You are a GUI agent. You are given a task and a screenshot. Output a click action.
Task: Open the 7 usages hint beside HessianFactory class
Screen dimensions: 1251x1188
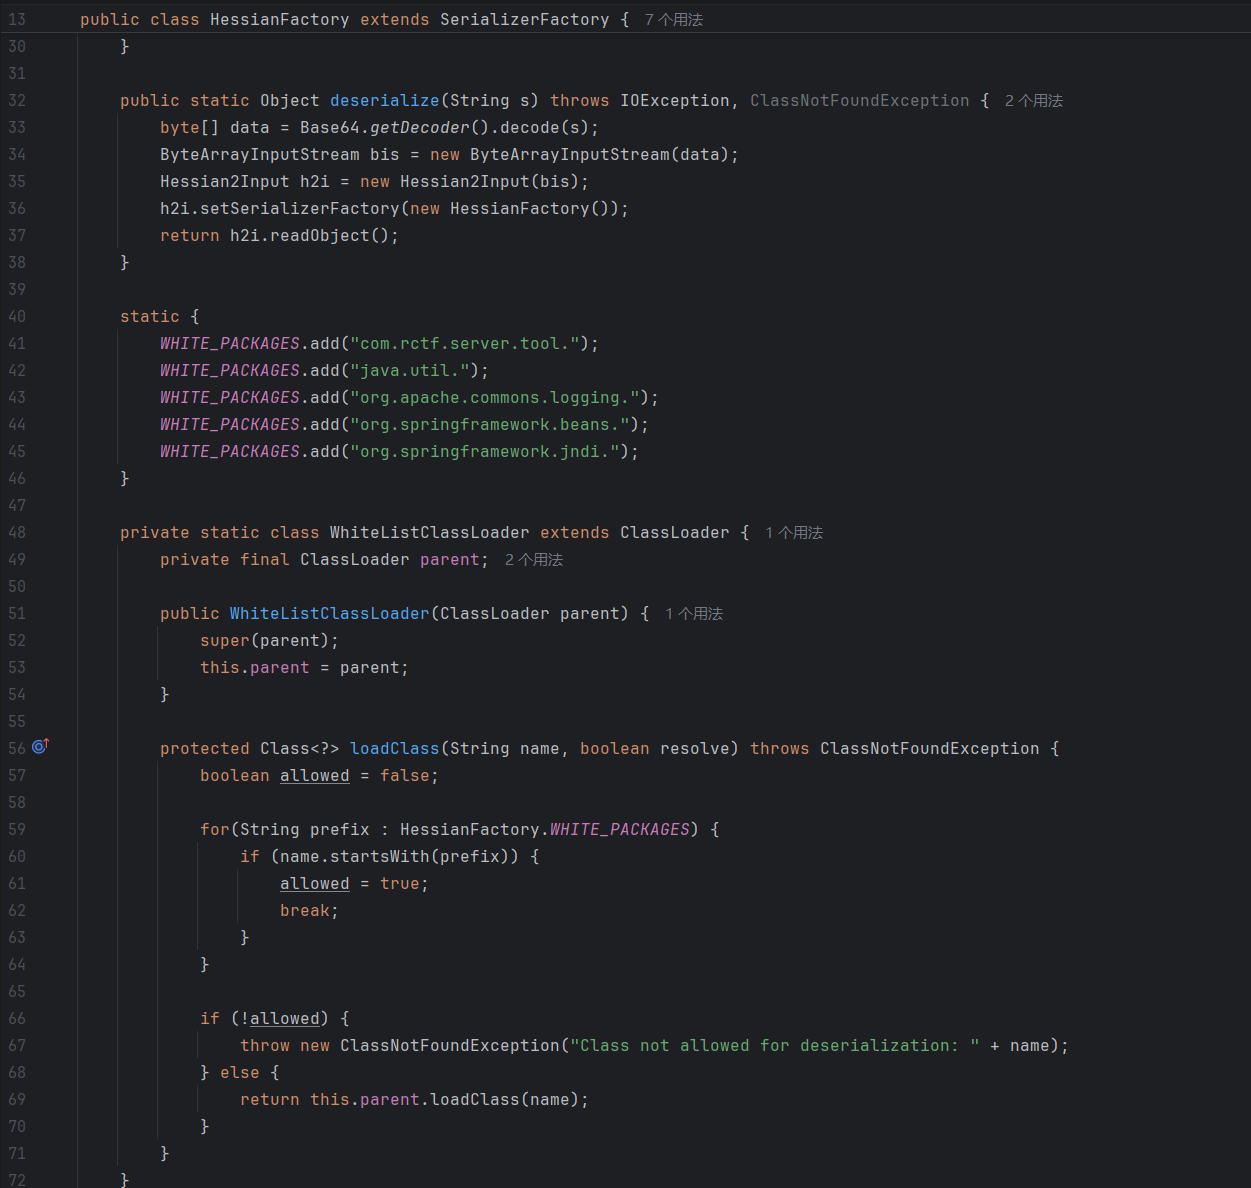click(673, 20)
